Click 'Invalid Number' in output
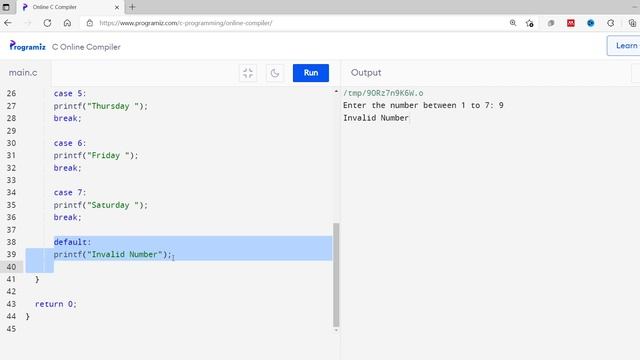640x360 pixels. [x=376, y=118]
